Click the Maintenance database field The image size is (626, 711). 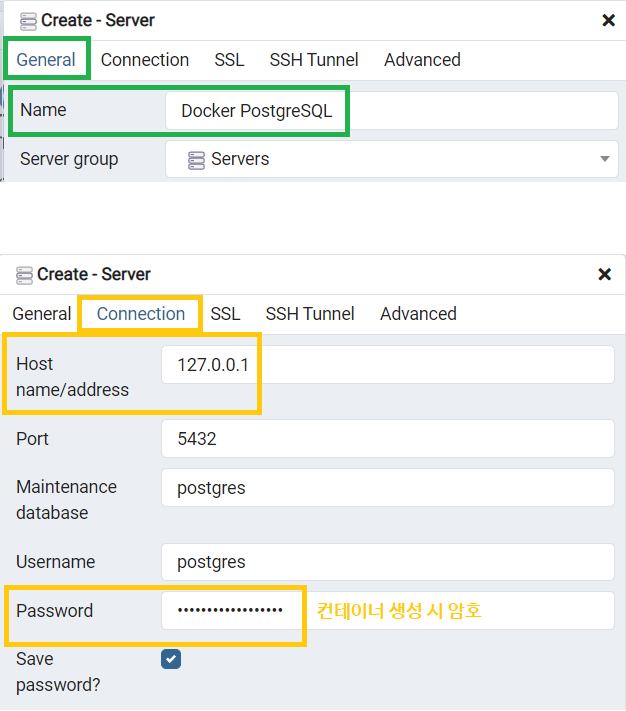pos(388,487)
